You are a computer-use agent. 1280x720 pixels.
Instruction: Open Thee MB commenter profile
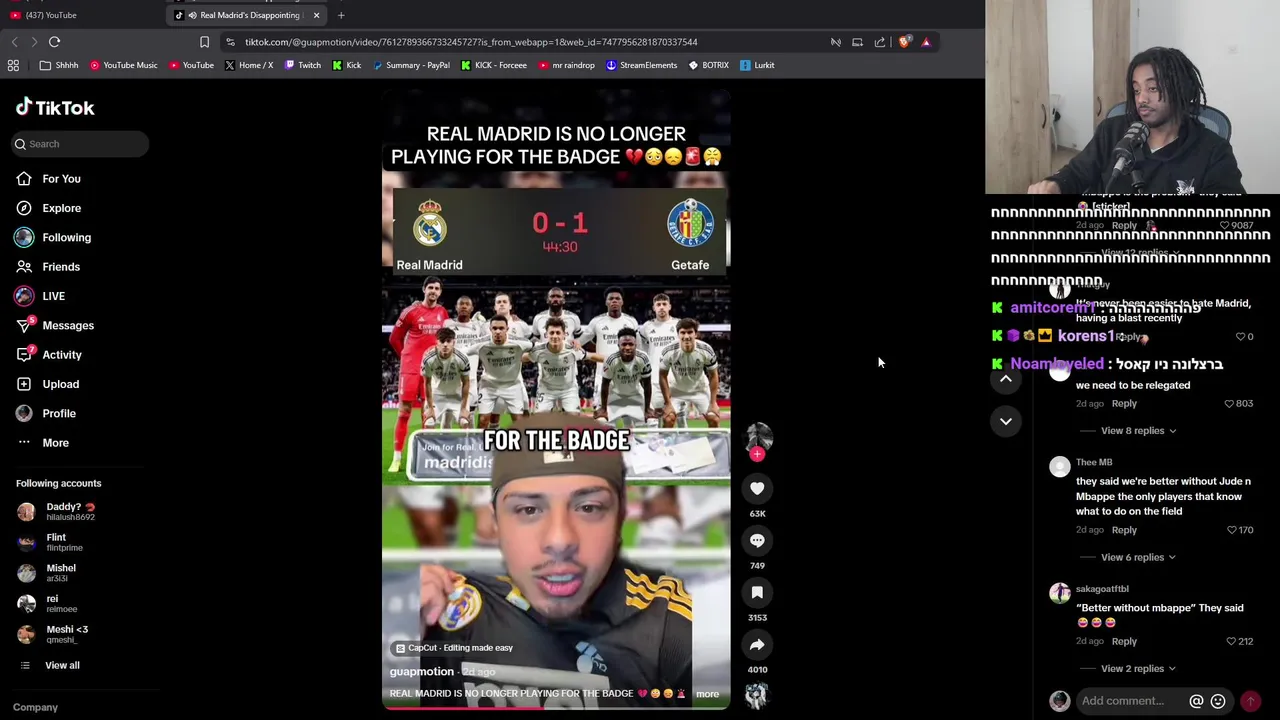pos(1094,463)
